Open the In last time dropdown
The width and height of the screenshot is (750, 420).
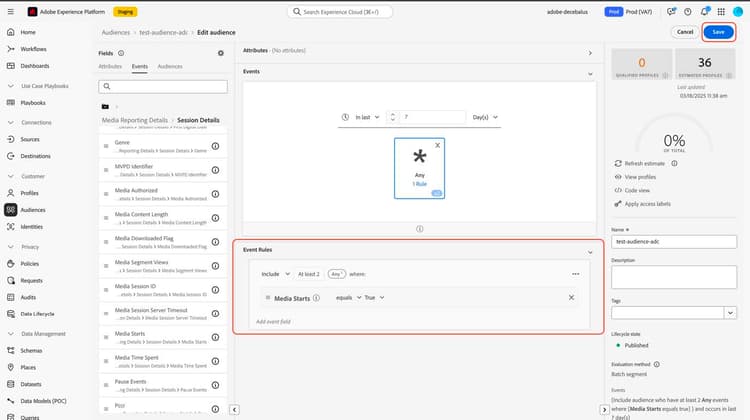(x=367, y=117)
